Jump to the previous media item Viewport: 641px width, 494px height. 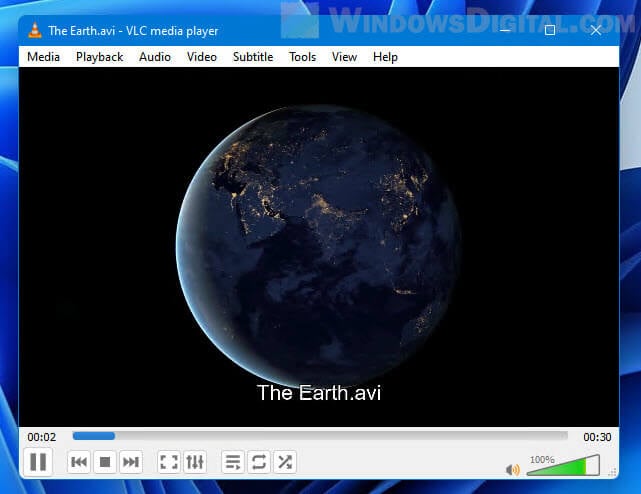[x=78, y=462]
